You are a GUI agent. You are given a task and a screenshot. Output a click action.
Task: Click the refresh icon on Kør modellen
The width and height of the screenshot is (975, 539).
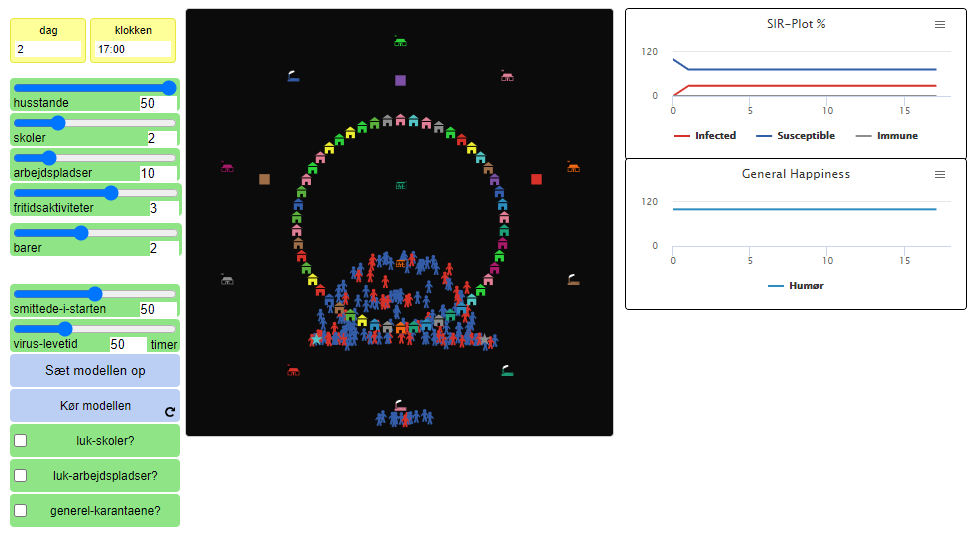(170, 412)
